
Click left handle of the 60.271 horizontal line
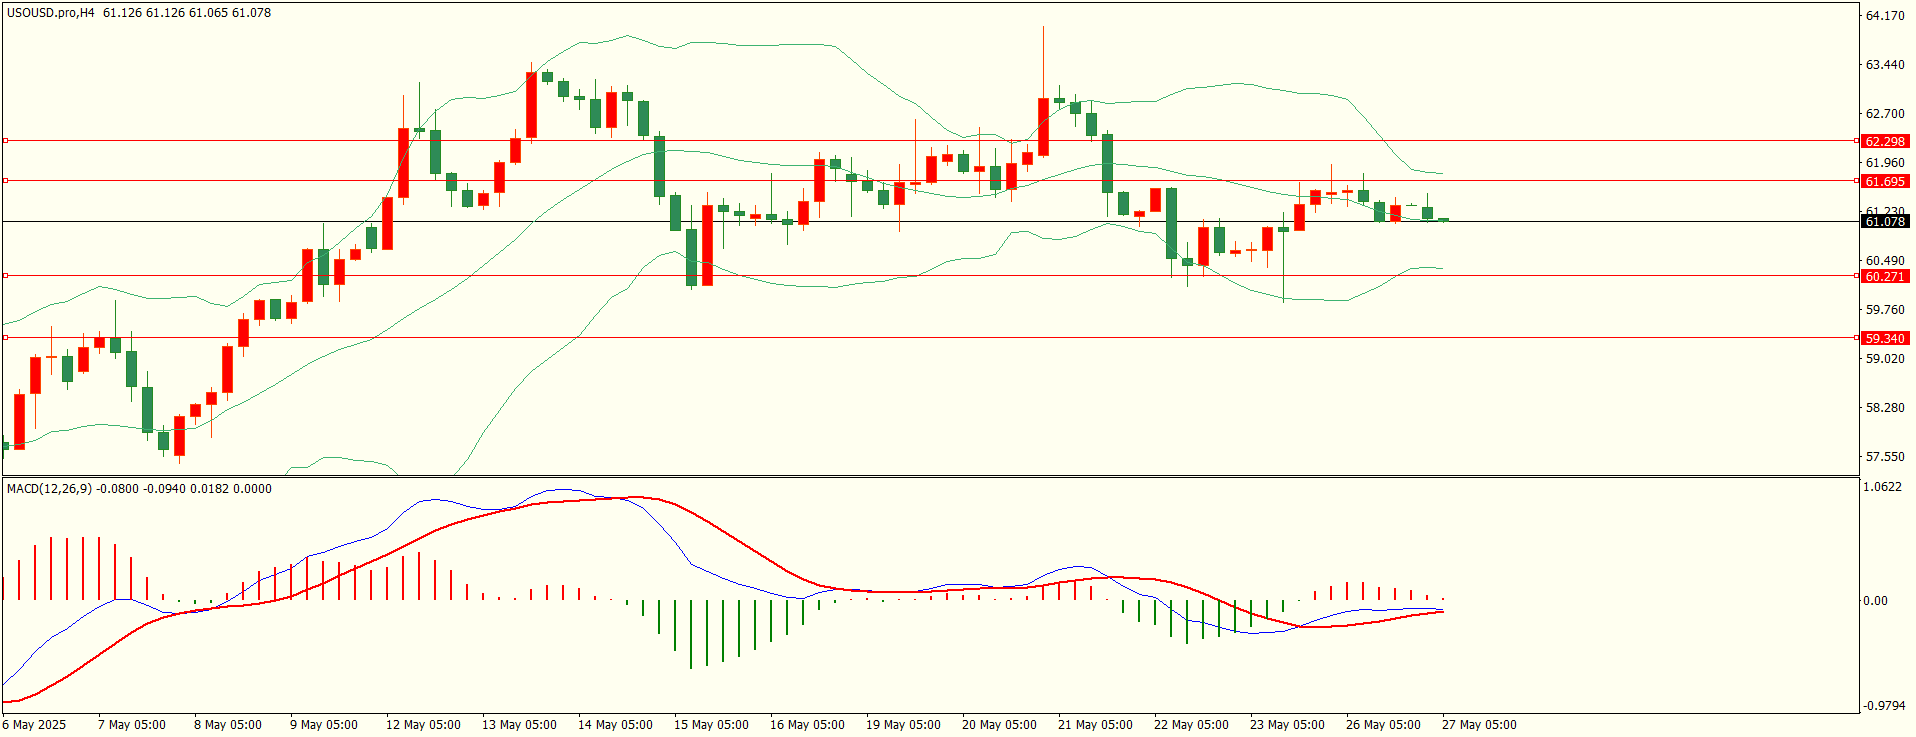[x=6, y=275]
